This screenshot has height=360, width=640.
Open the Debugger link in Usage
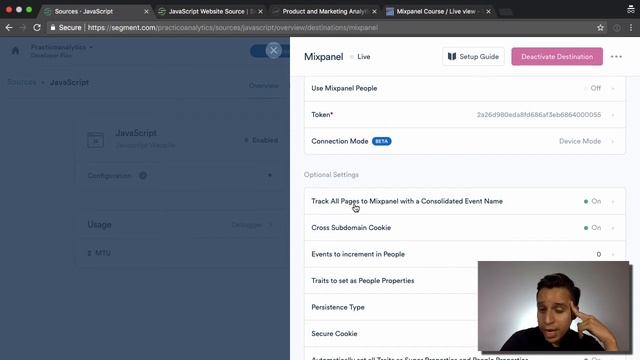[251, 225]
